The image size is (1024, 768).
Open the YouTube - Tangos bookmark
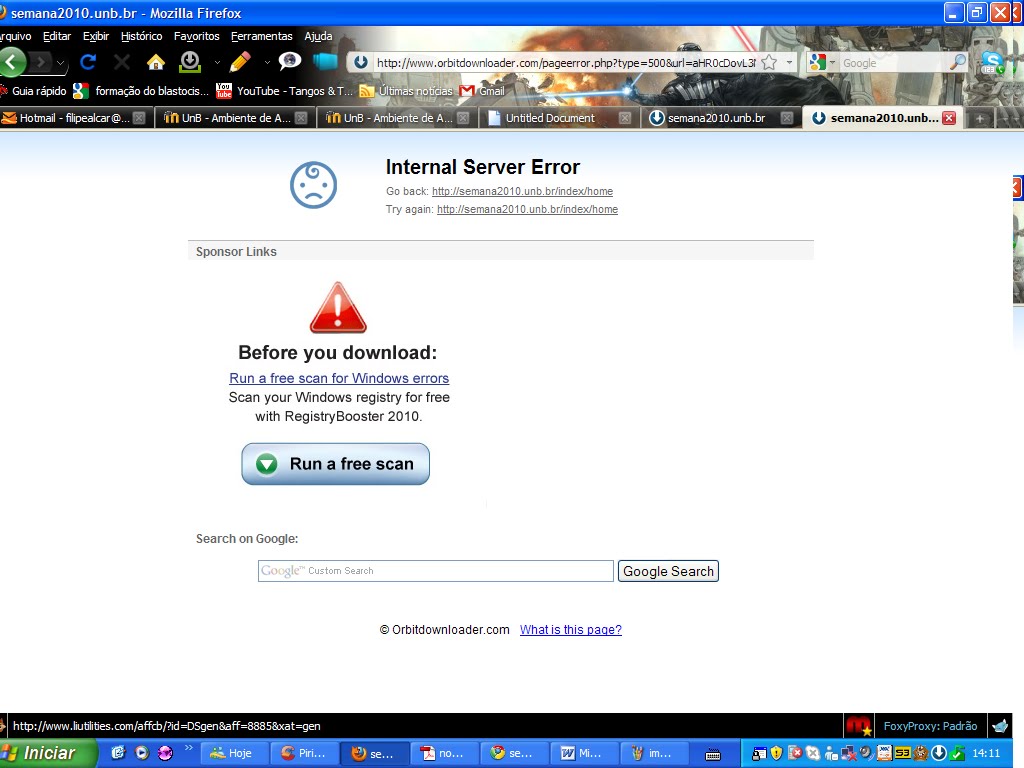click(284, 91)
